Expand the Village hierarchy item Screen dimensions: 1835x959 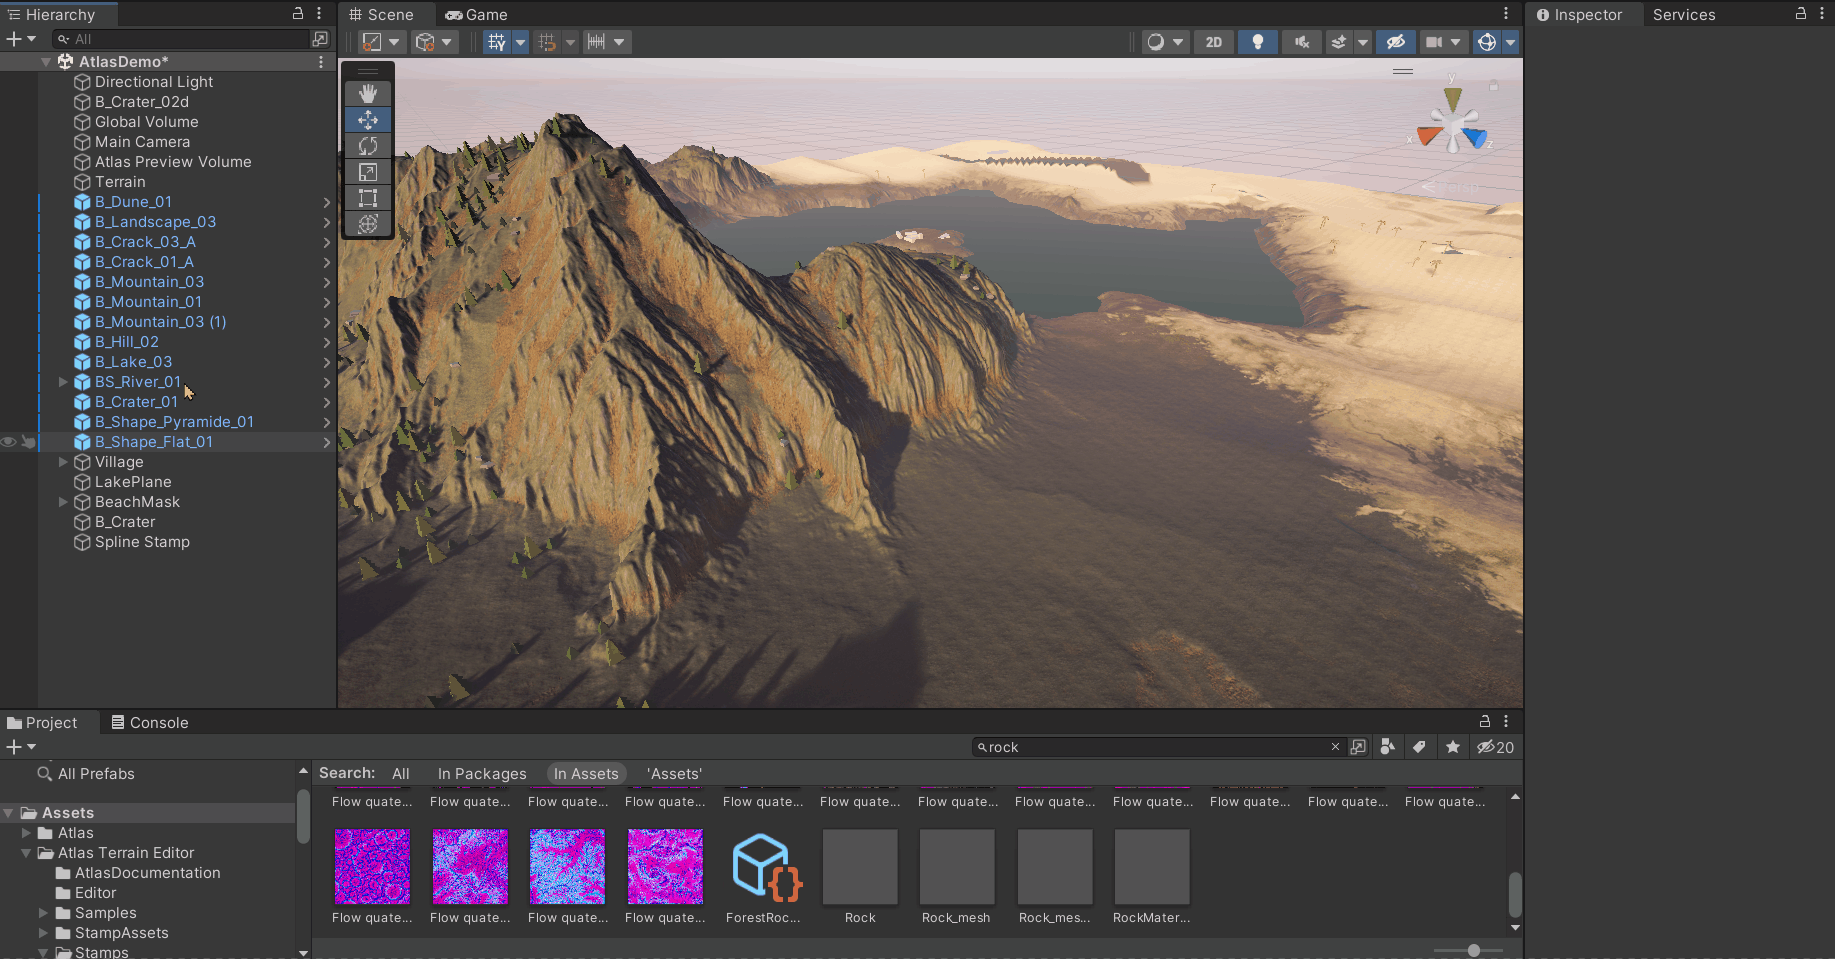pyautogui.click(x=63, y=462)
